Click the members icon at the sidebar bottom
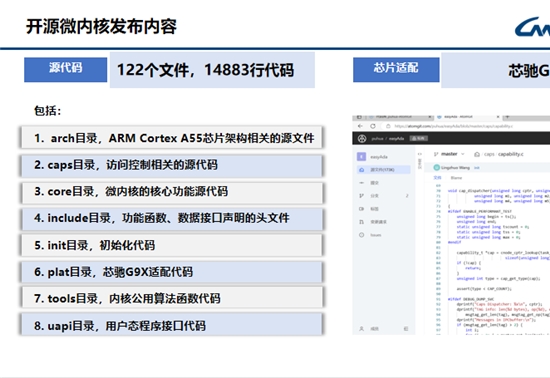 [x=361, y=329]
